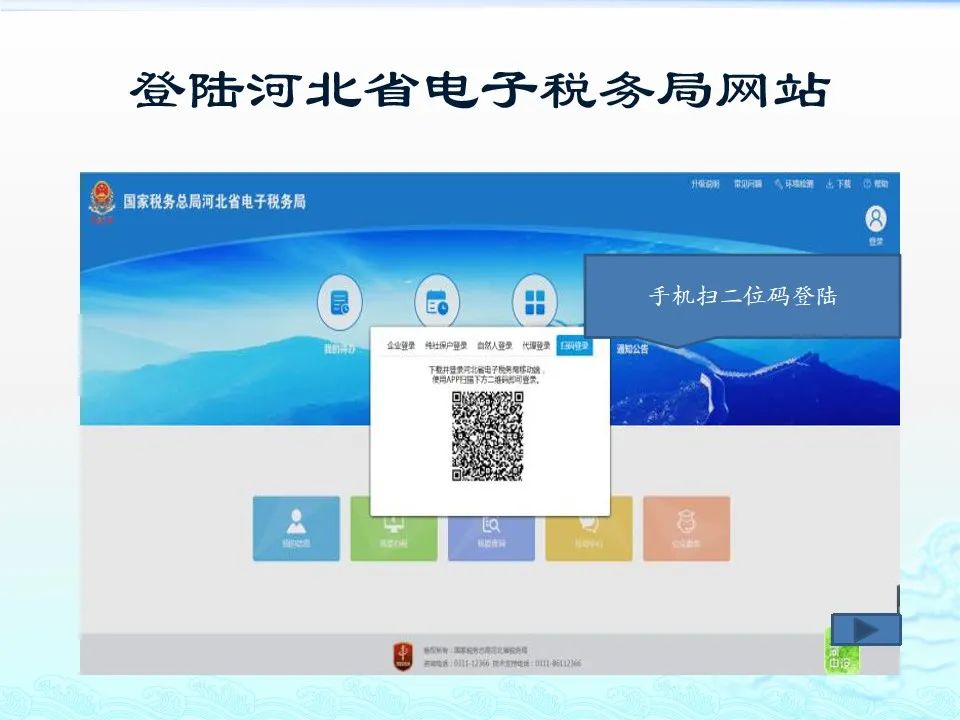Image resolution: width=960 pixels, height=720 pixels.
Task: Click the login QR code image
Action: (488, 437)
